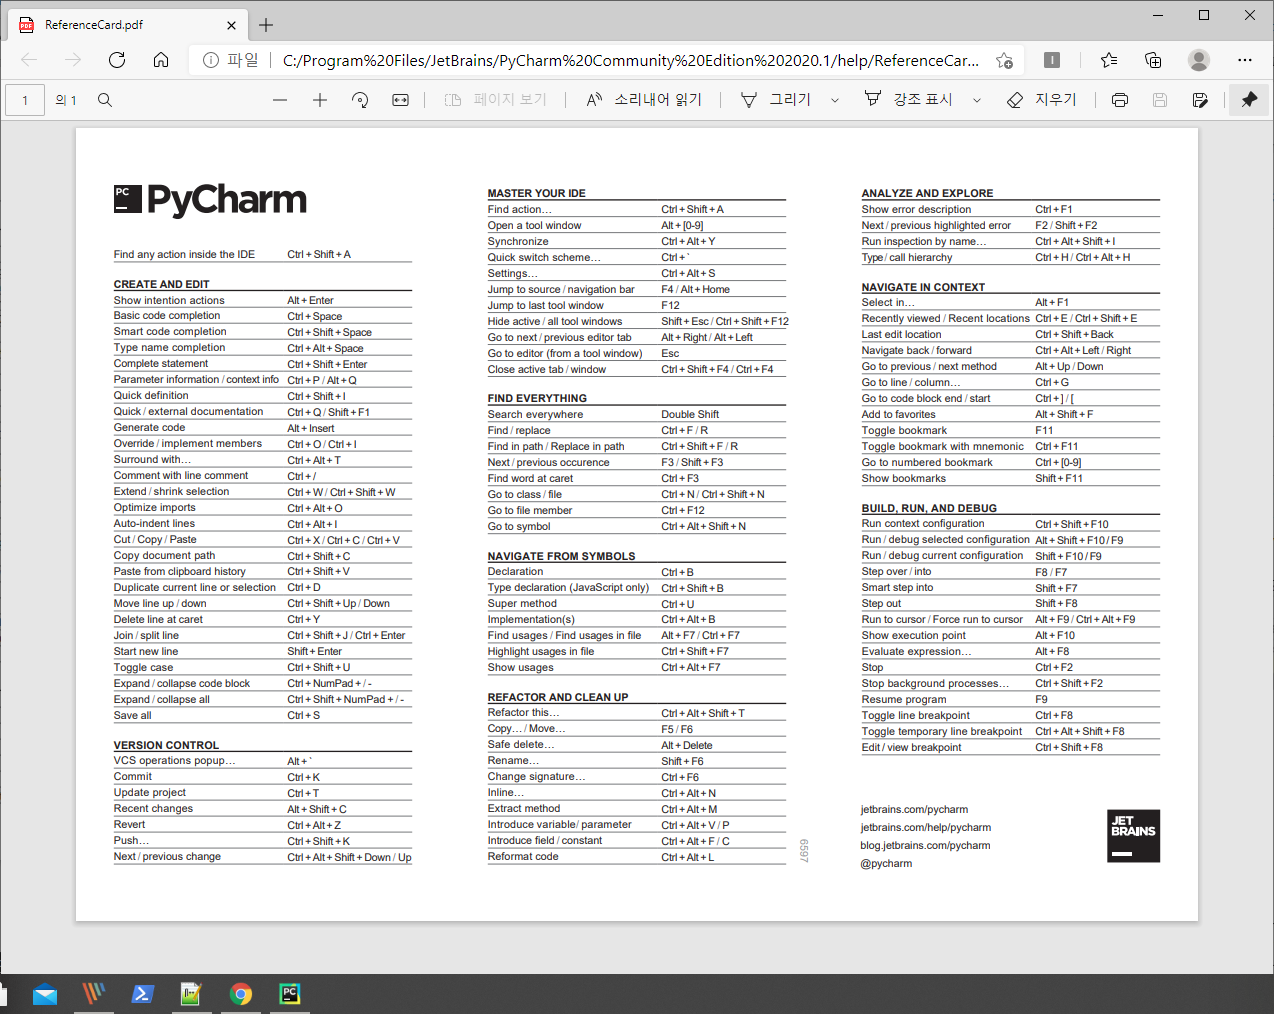Open the notepad app in taskbar
The width and height of the screenshot is (1274, 1014).
[x=191, y=994]
